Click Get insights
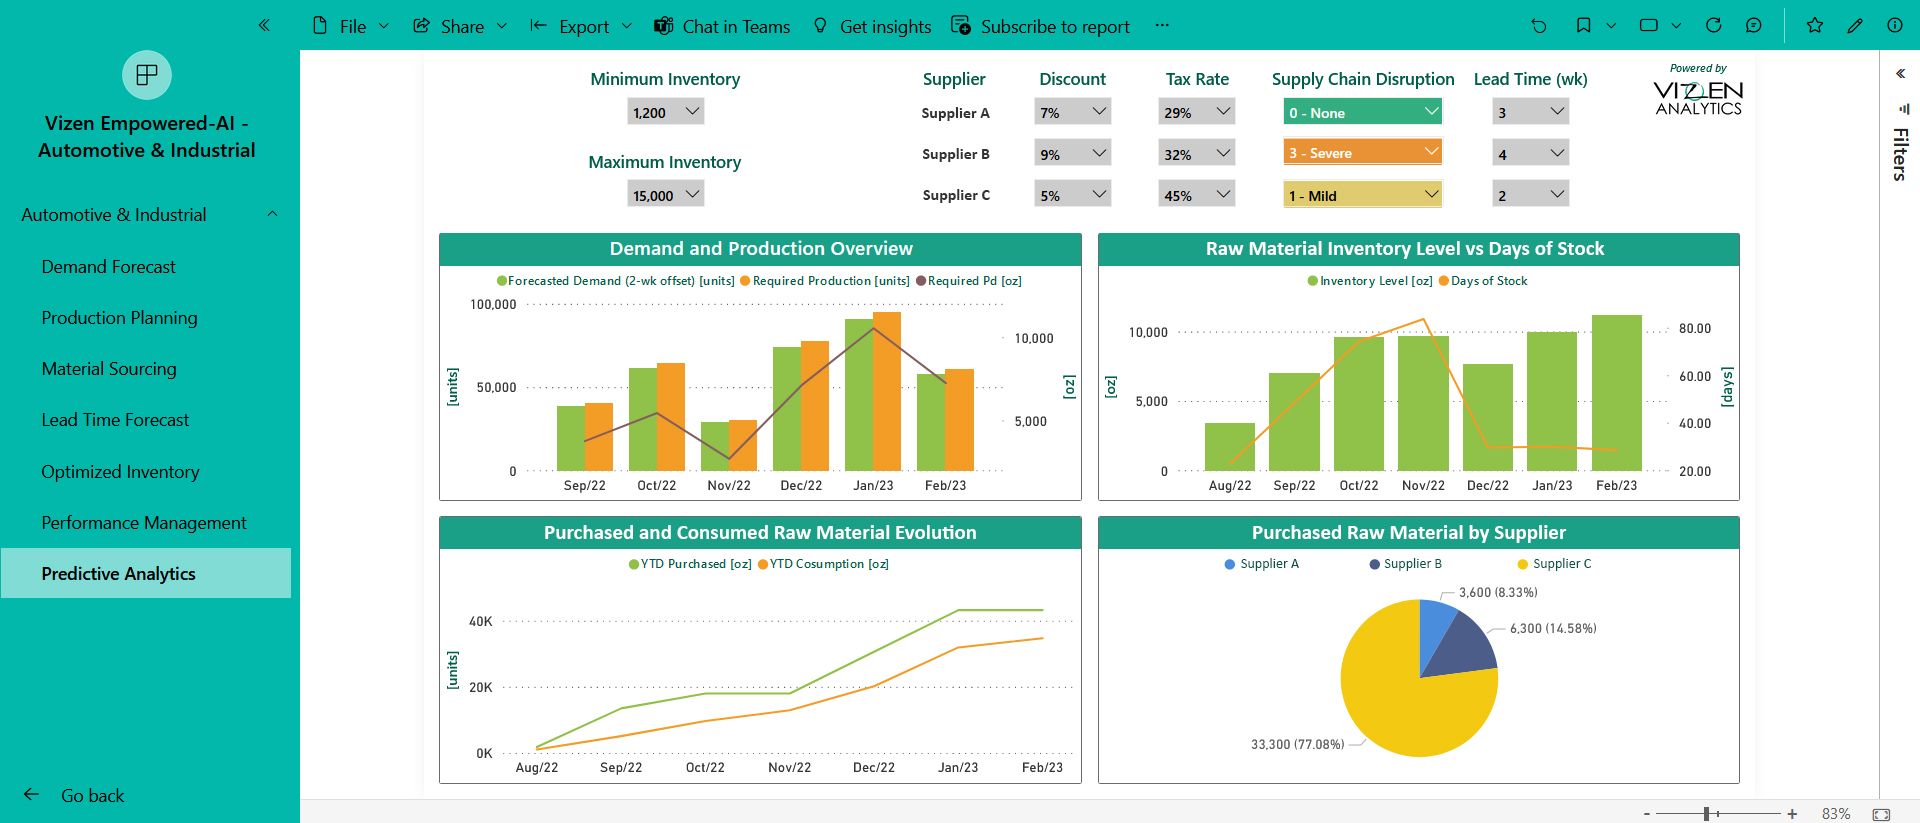The height and width of the screenshot is (823, 1920). (871, 26)
